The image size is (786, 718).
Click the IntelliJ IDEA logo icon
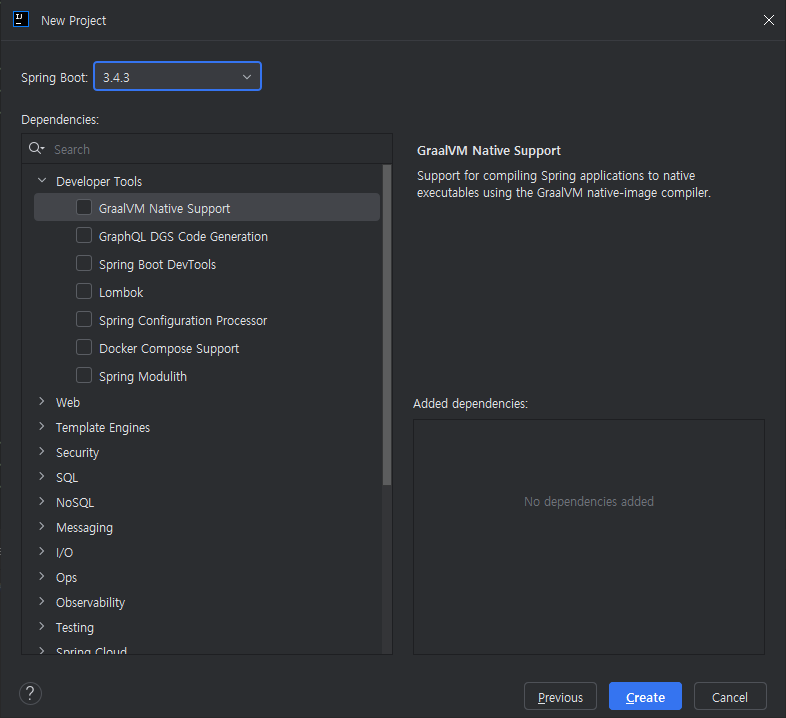(x=21, y=20)
